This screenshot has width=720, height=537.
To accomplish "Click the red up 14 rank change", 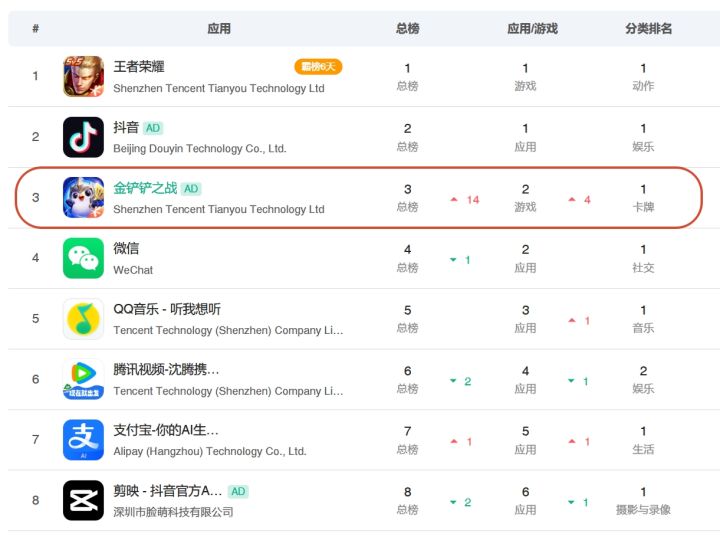I will (465, 199).
